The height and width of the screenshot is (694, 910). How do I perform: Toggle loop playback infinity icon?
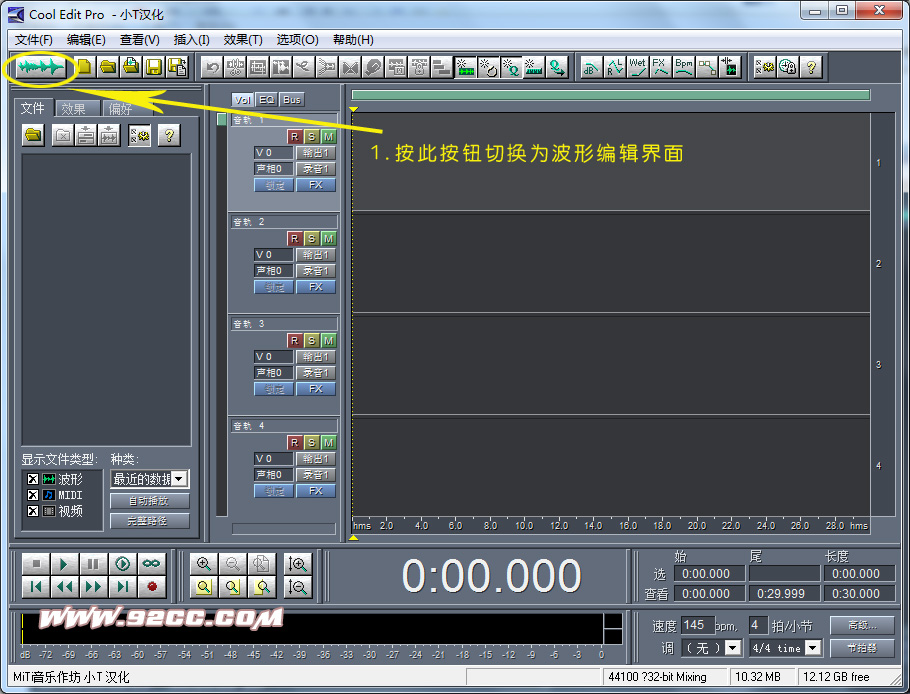click(151, 564)
